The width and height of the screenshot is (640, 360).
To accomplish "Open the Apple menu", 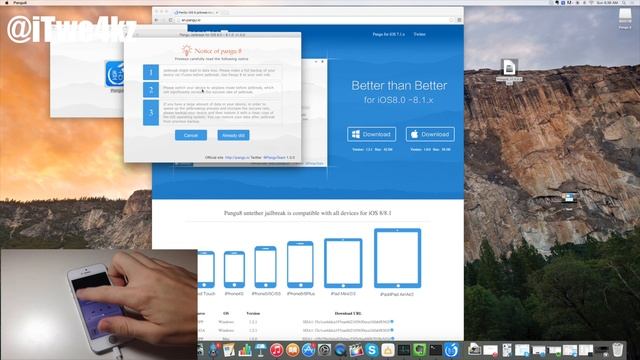I will pyautogui.click(x=6, y=2).
